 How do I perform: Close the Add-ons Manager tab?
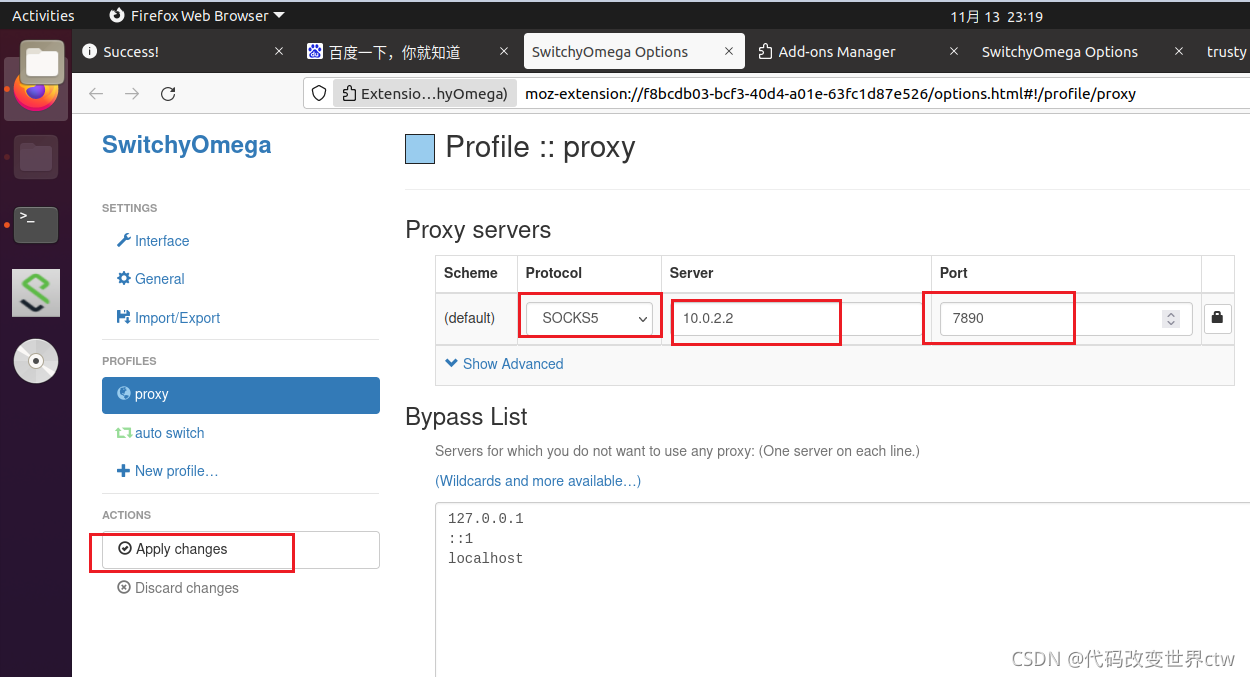click(954, 51)
